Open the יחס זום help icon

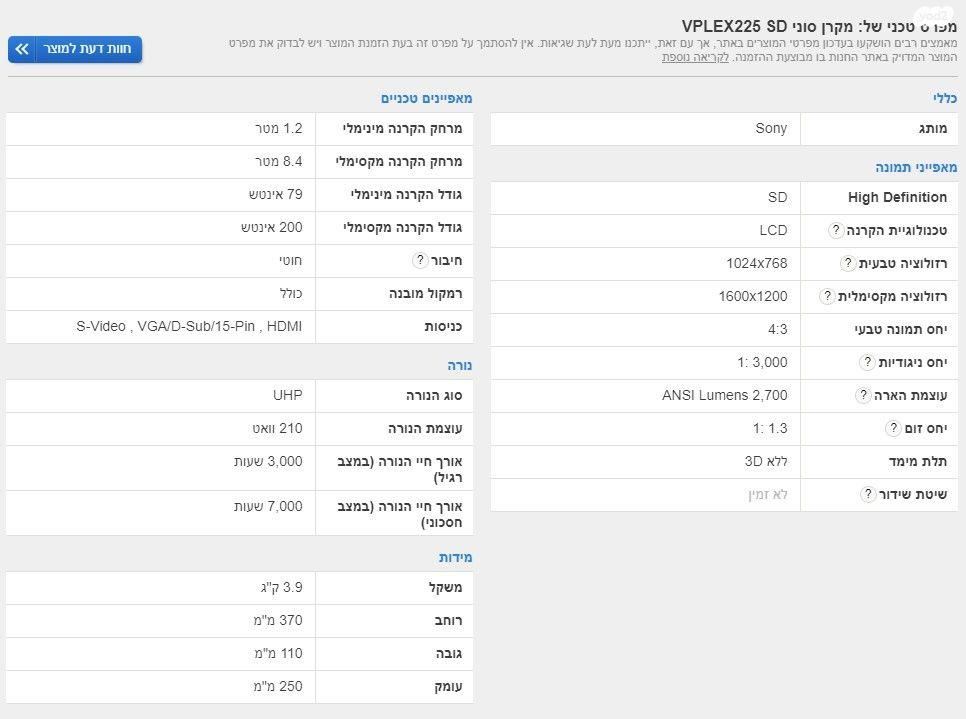click(x=893, y=429)
